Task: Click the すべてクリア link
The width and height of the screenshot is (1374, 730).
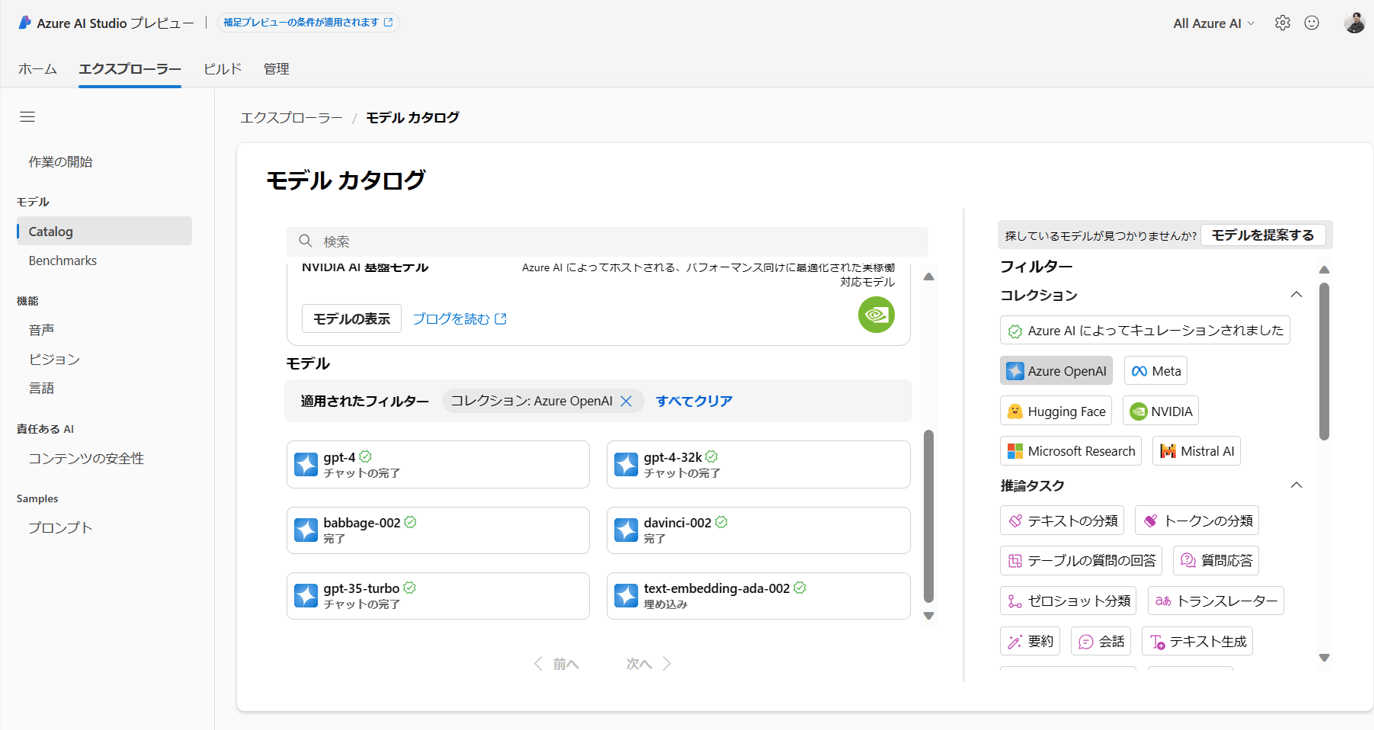Action: pos(694,401)
